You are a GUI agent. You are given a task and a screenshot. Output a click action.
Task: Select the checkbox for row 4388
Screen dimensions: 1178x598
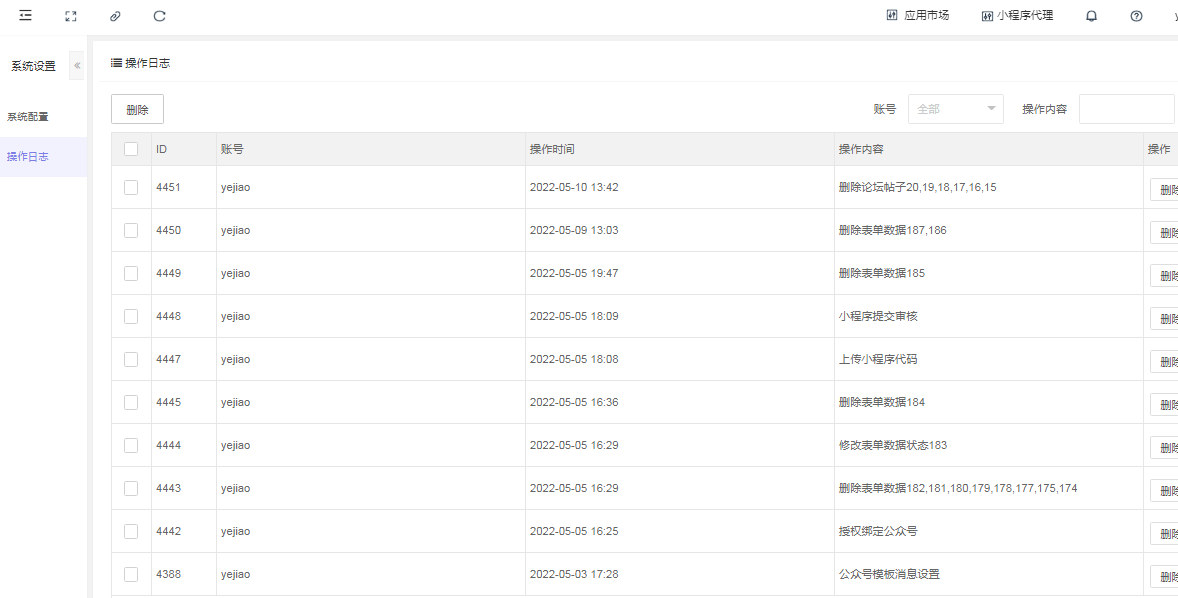[131, 574]
